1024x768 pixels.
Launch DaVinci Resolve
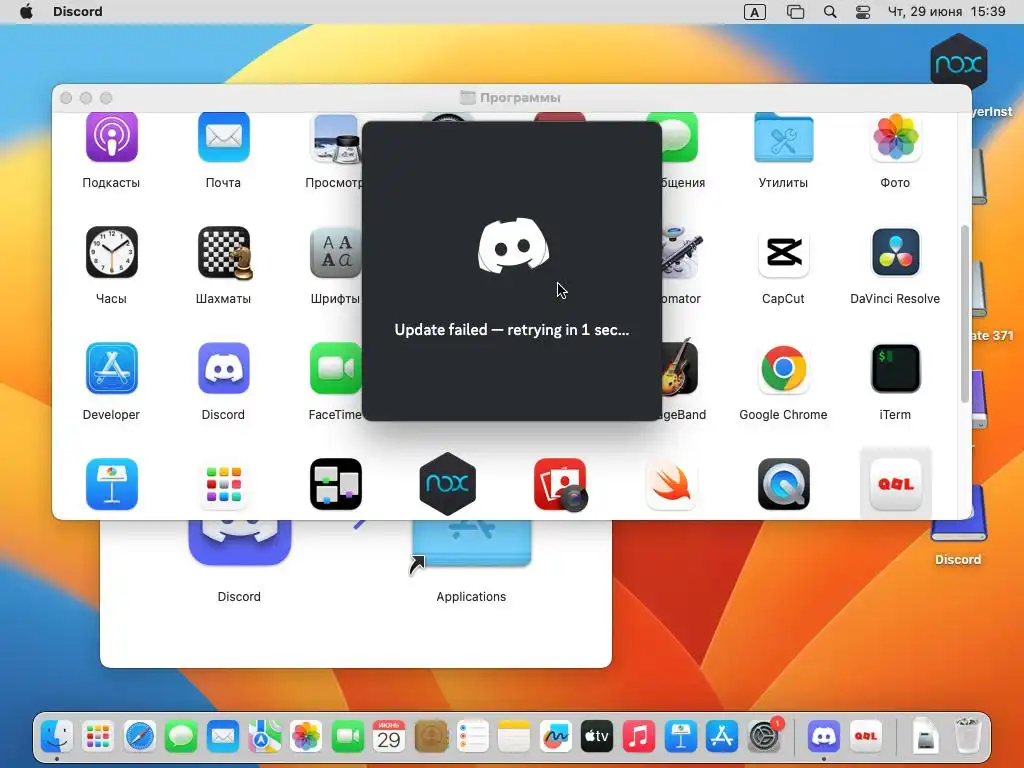(x=895, y=252)
